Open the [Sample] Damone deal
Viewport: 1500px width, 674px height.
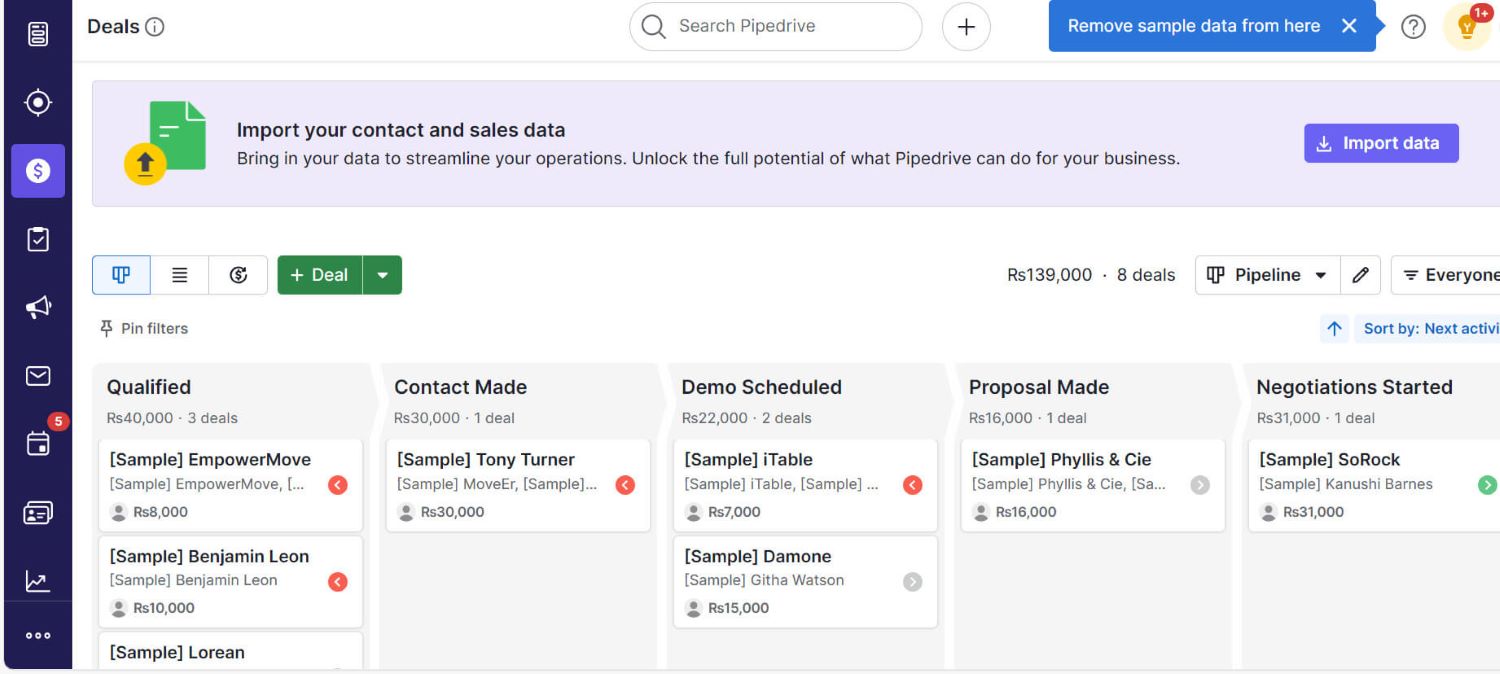[x=805, y=581]
